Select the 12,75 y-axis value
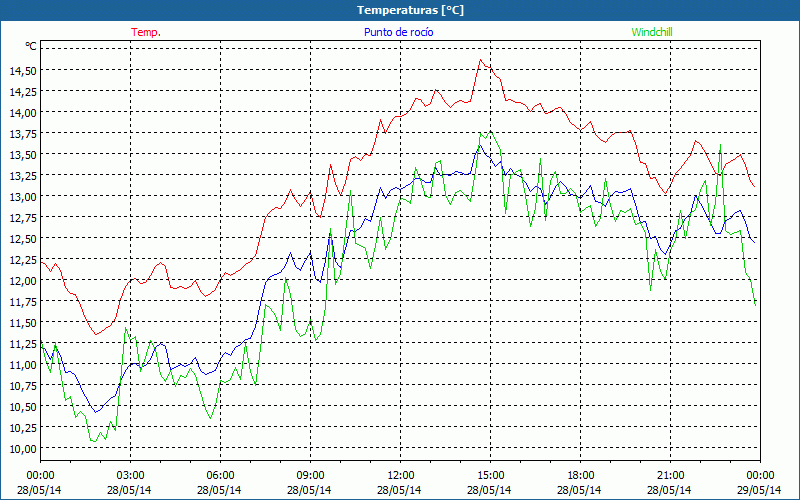The width and height of the screenshot is (800, 500). coord(23,218)
